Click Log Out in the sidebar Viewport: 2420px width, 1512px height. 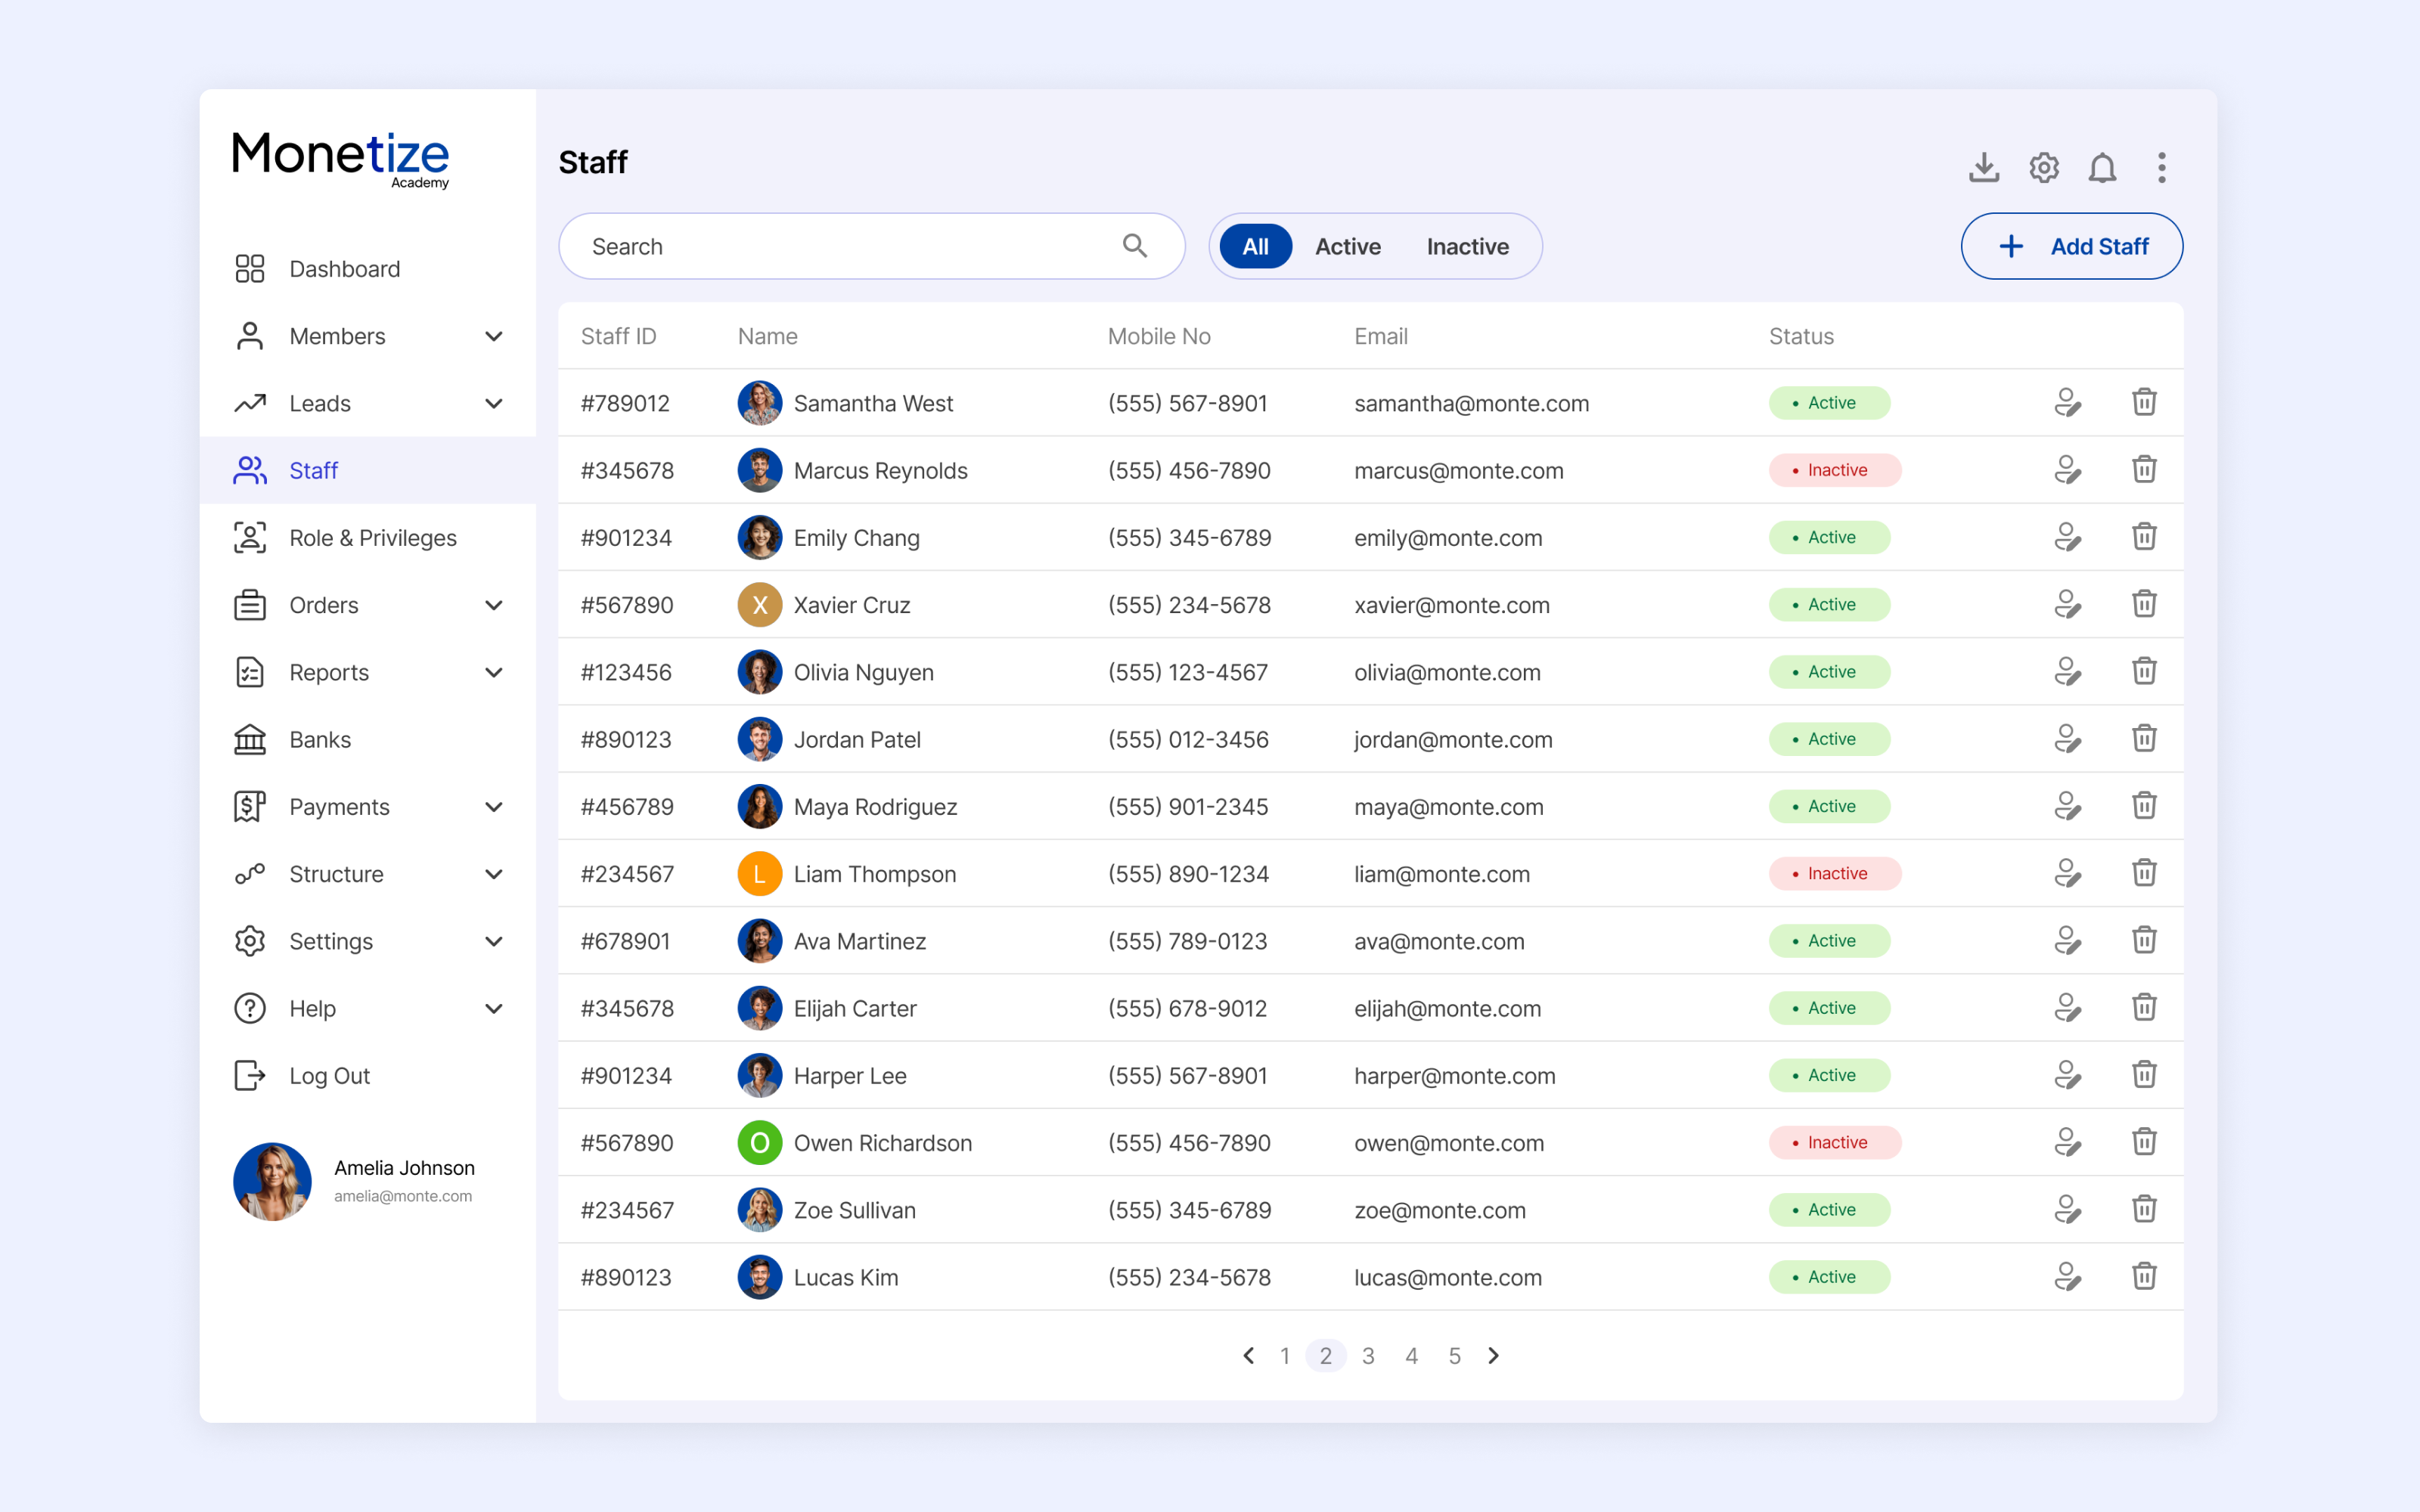click(x=367, y=1076)
